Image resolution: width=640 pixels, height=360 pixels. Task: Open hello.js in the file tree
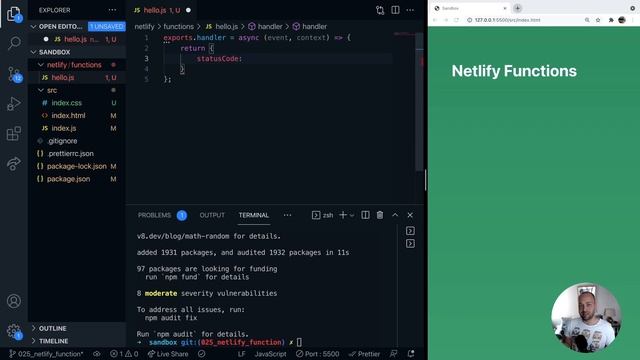[77, 78]
